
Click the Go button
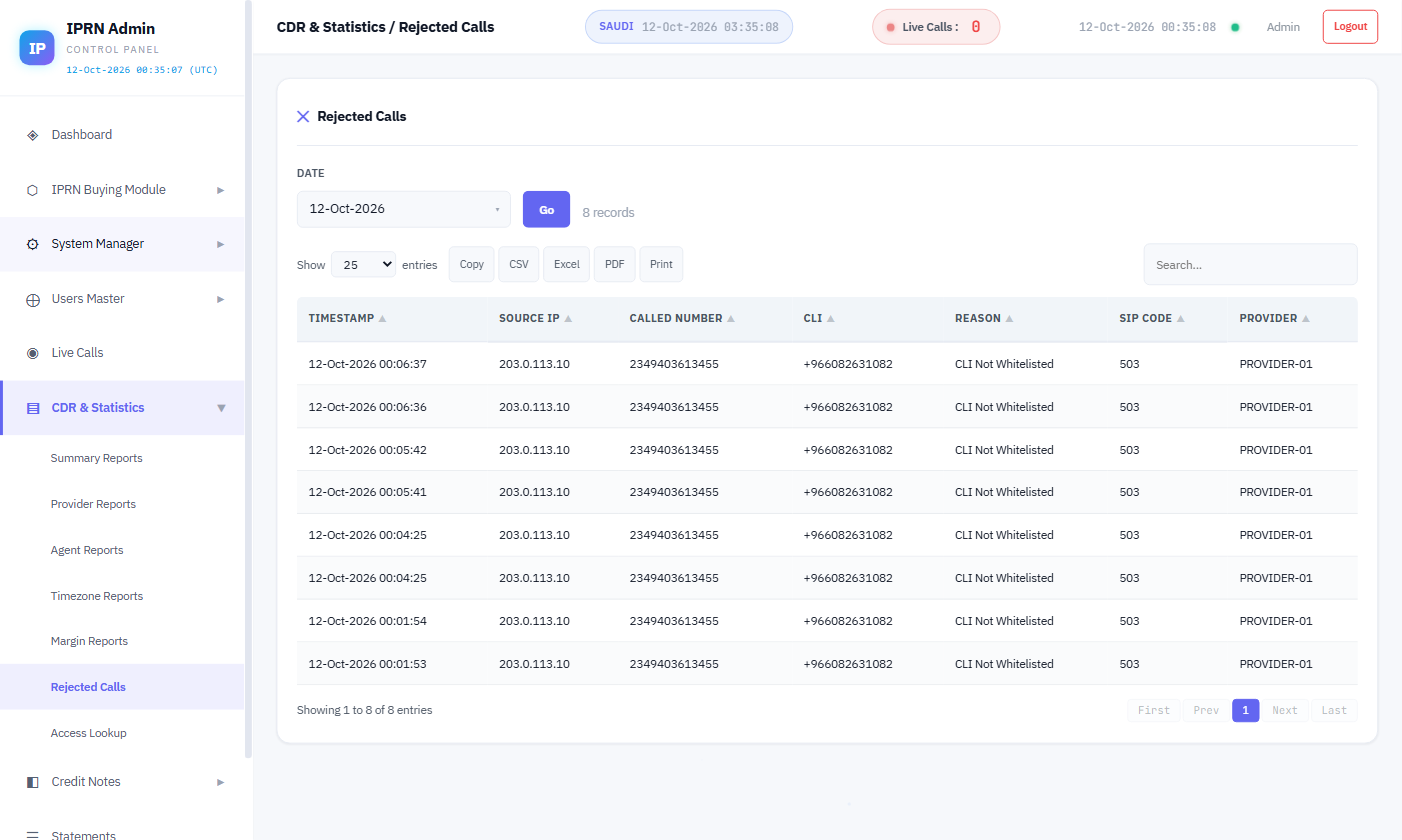click(x=547, y=210)
